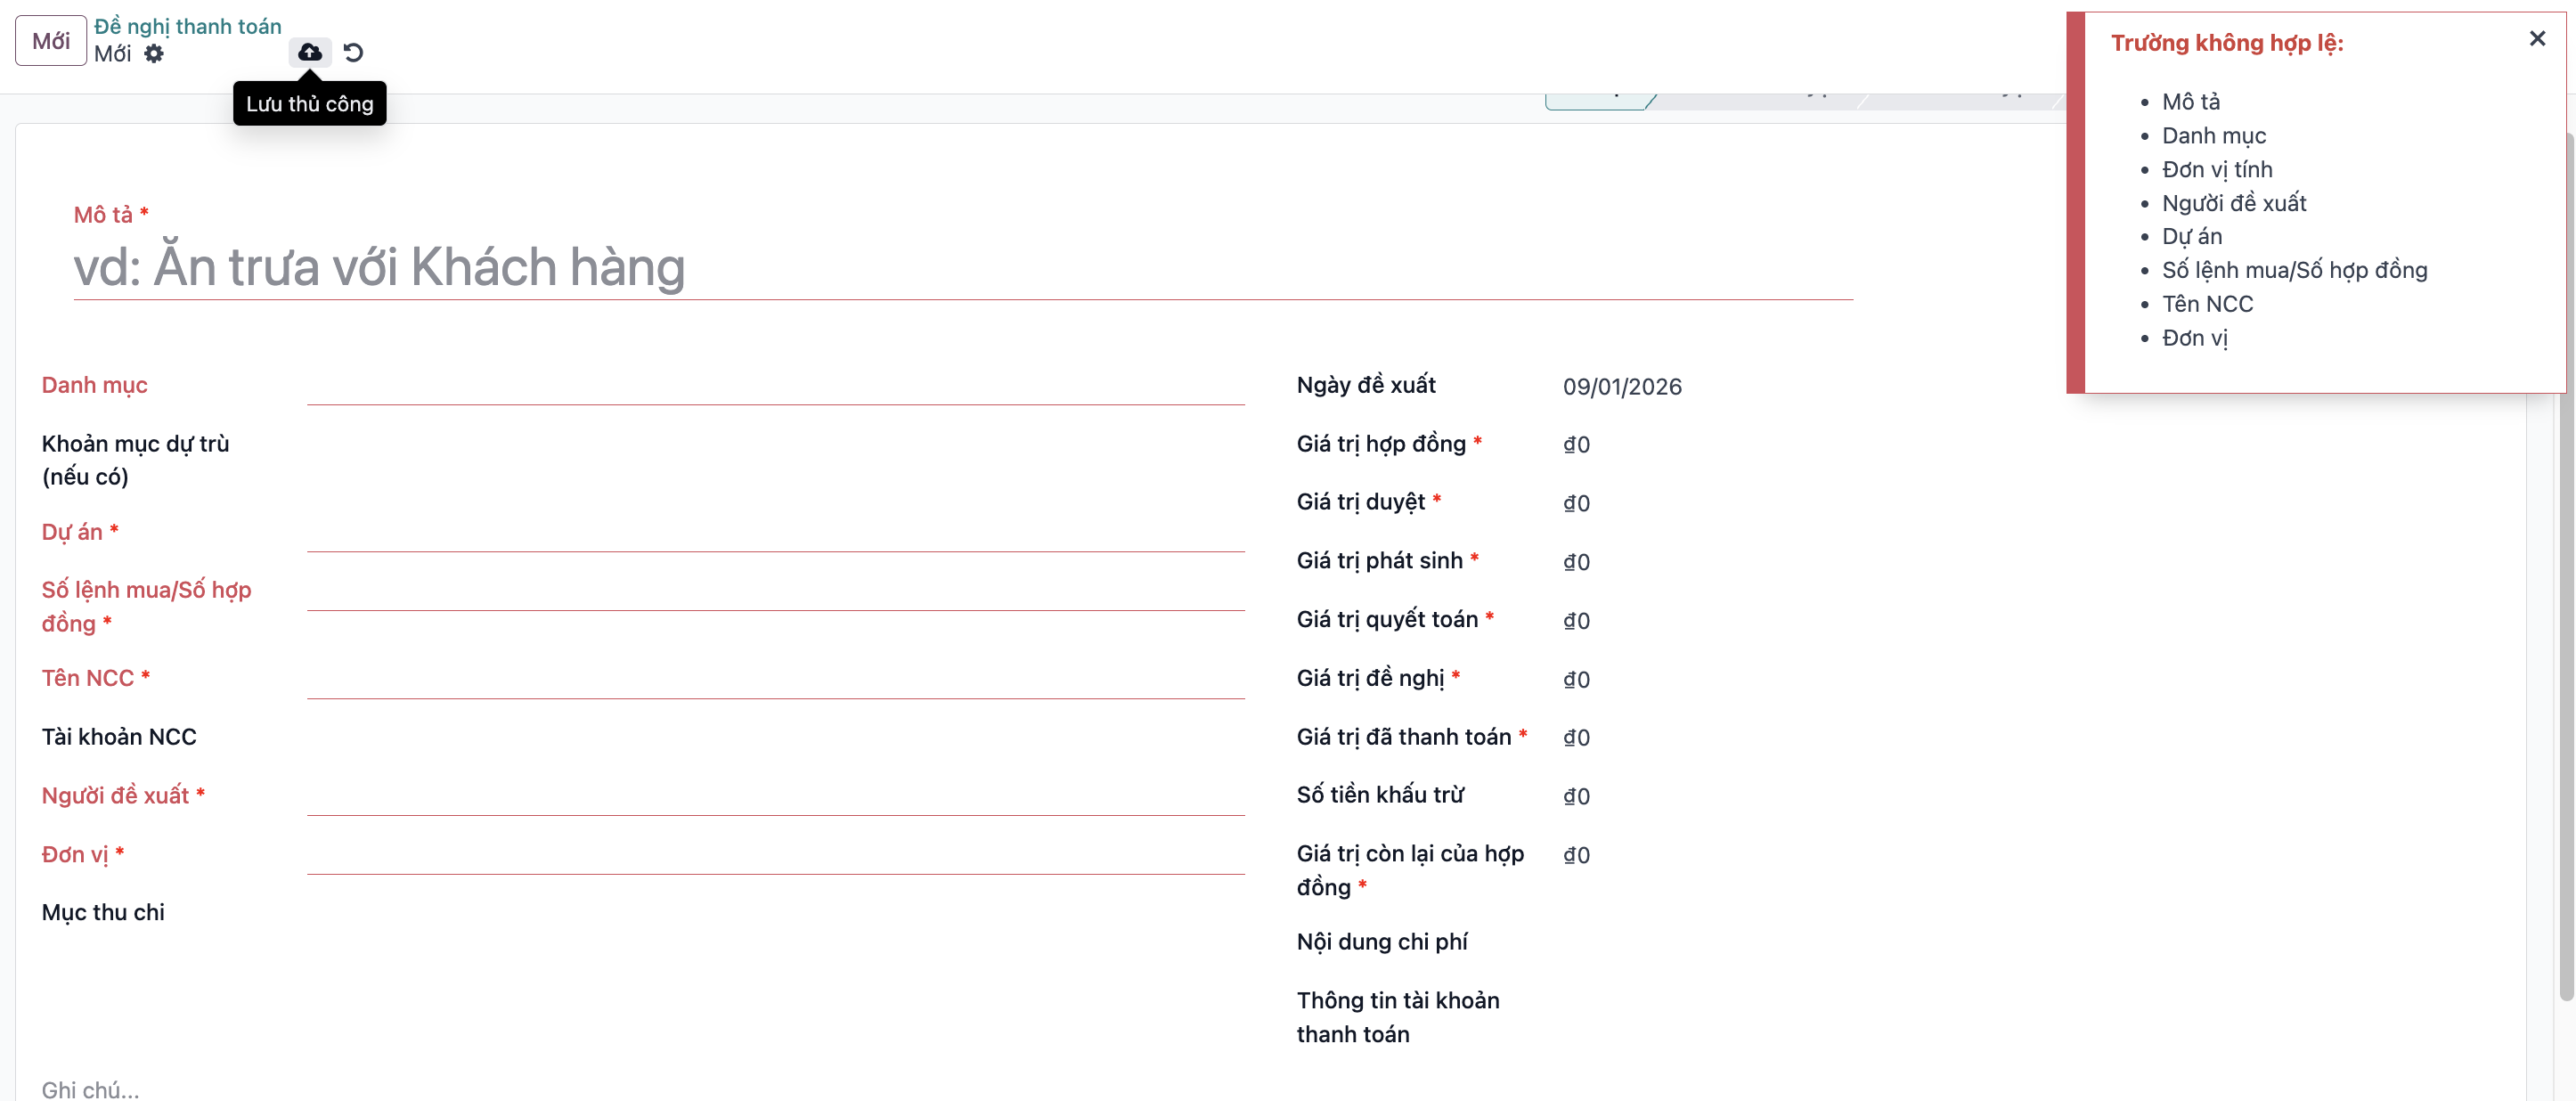This screenshot has width=2576, height=1101.
Task: Click 'Mô tả' in the error list
Action: click(x=2190, y=102)
